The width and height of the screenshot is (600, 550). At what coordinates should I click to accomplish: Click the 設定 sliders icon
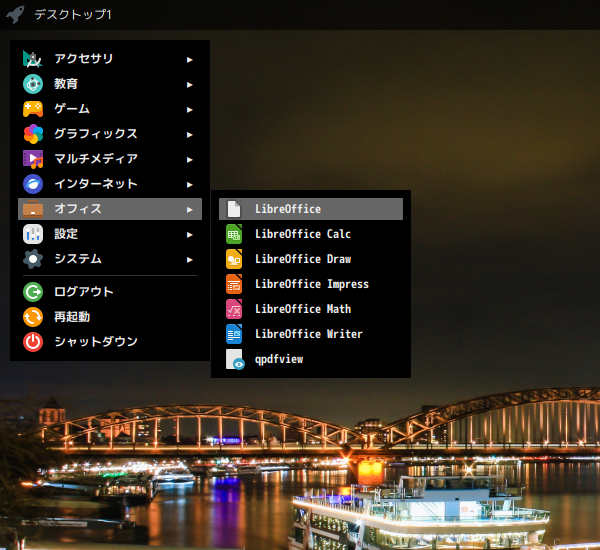tap(33, 234)
